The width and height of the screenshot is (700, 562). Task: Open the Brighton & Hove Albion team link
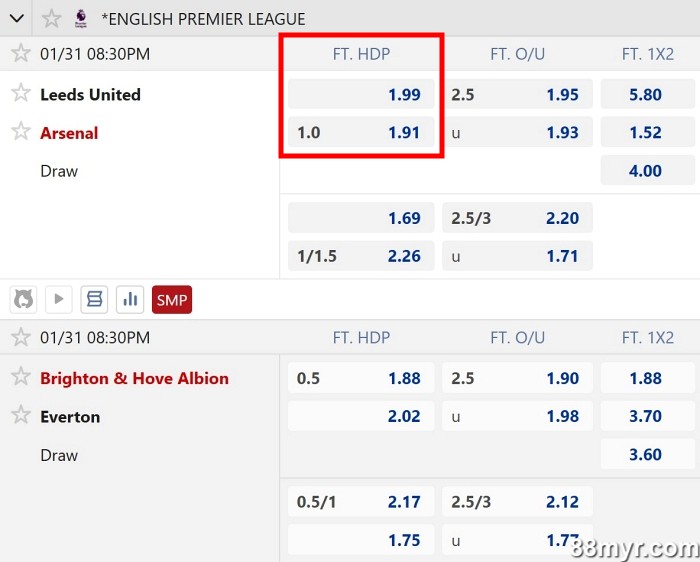[x=134, y=378]
